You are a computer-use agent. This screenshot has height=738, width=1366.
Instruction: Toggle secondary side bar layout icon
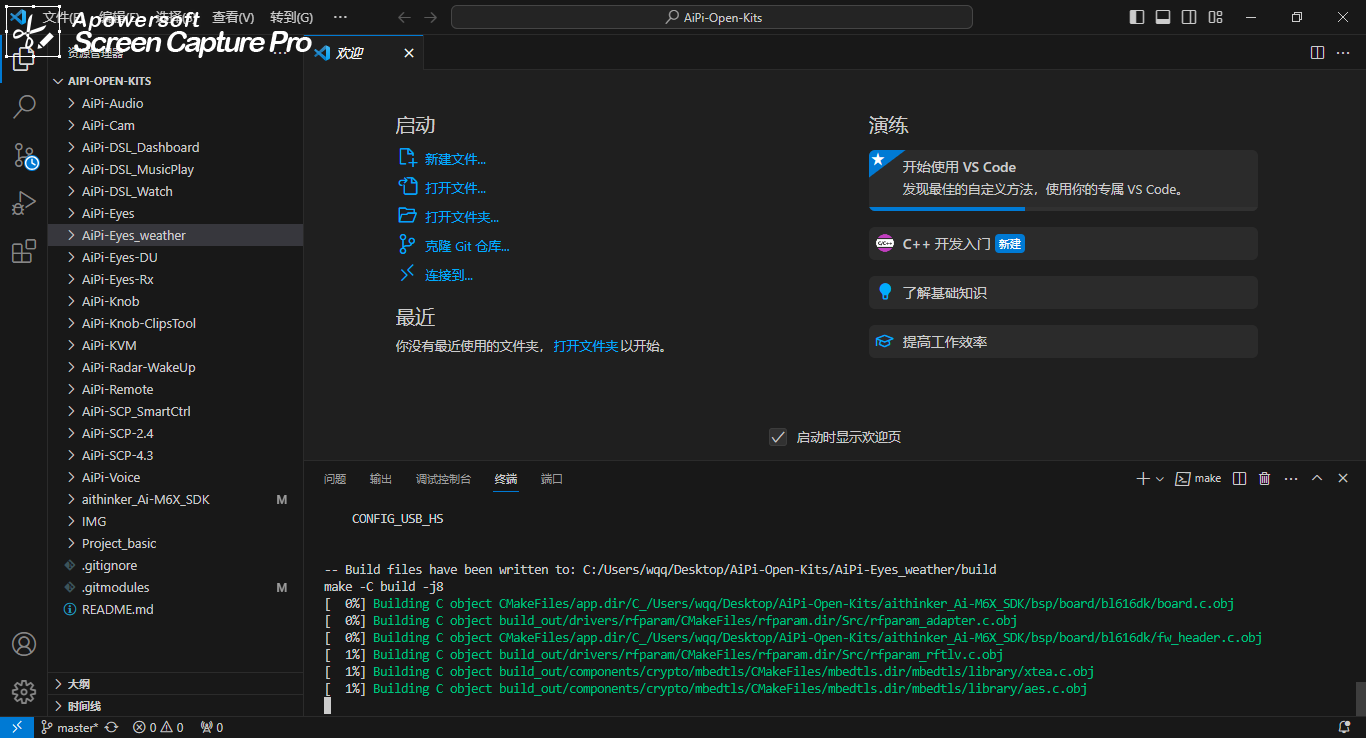[1189, 17]
